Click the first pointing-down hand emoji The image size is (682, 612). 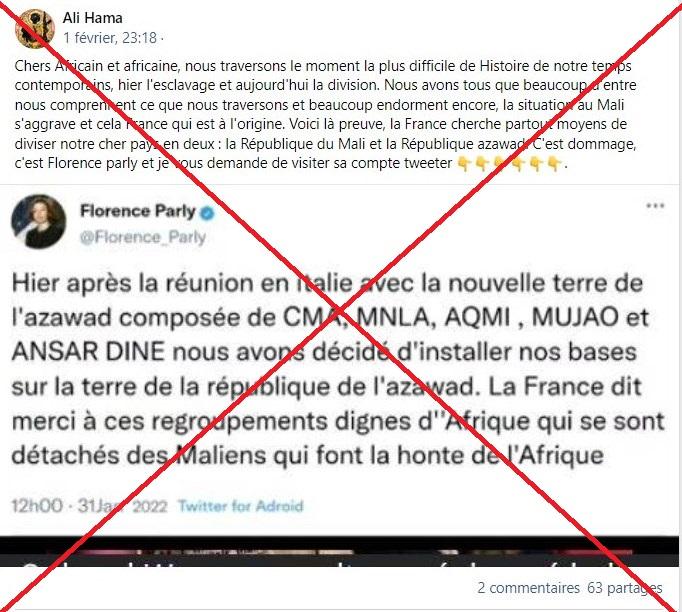(x=465, y=164)
